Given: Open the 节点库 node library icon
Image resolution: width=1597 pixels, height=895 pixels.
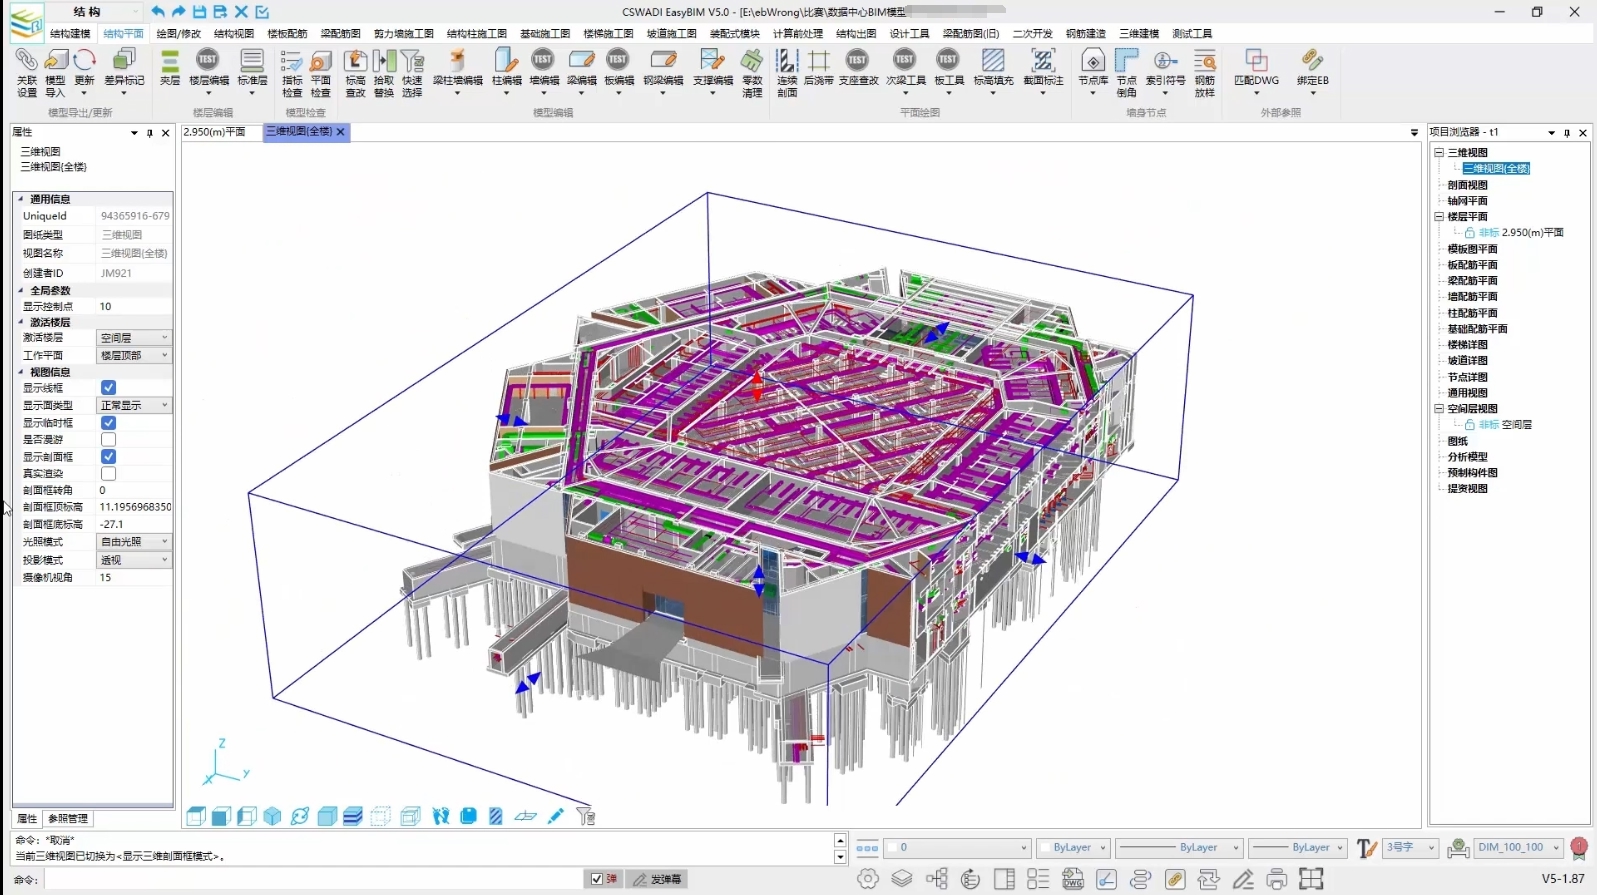Looking at the screenshot, I should point(1093,63).
